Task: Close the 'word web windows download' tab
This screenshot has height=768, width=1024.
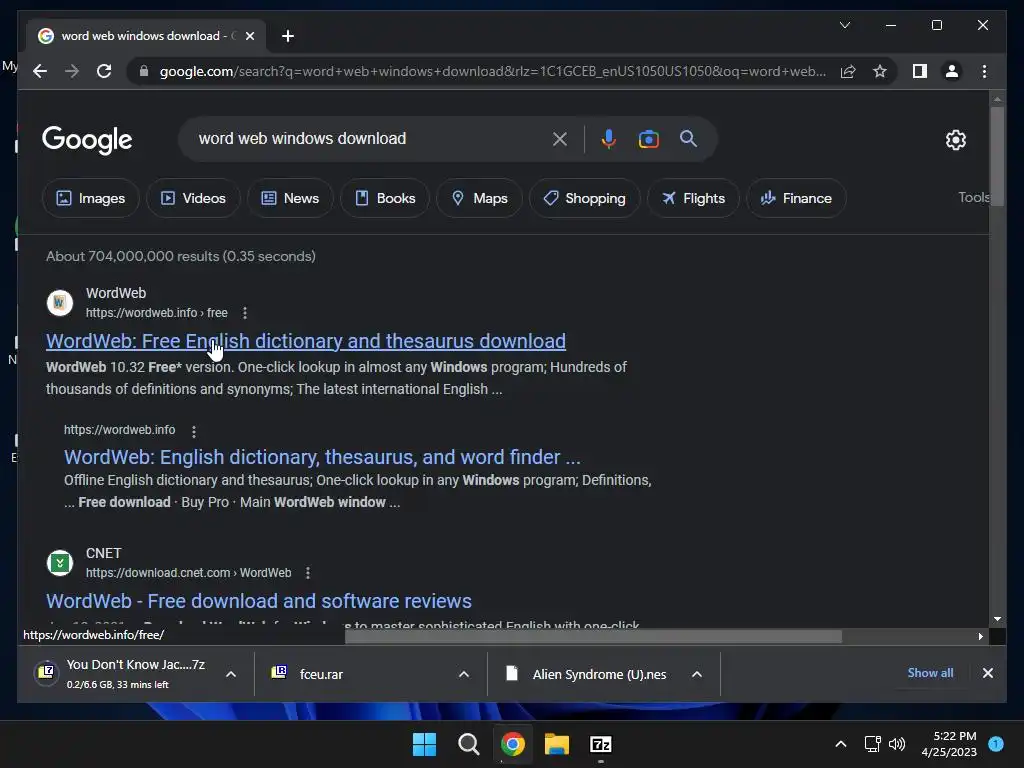Action: (x=249, y=36)
